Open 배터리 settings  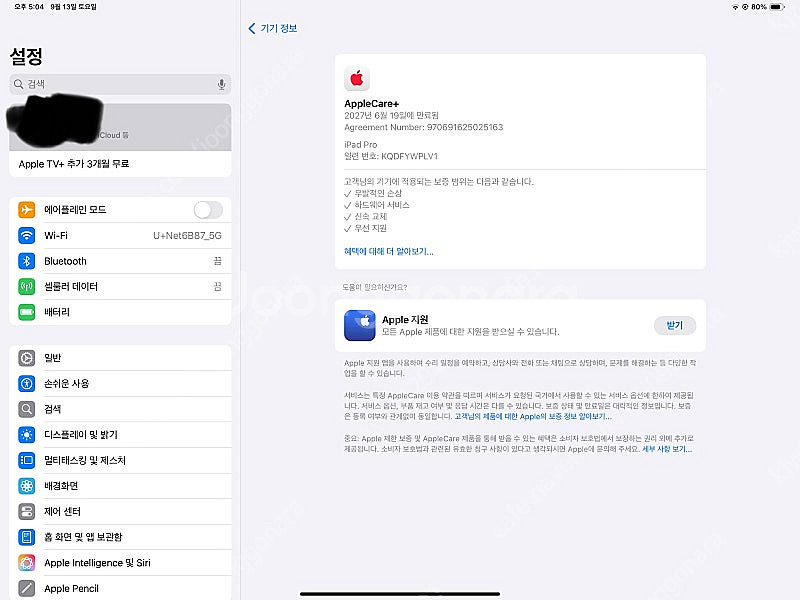click(120, 312)
